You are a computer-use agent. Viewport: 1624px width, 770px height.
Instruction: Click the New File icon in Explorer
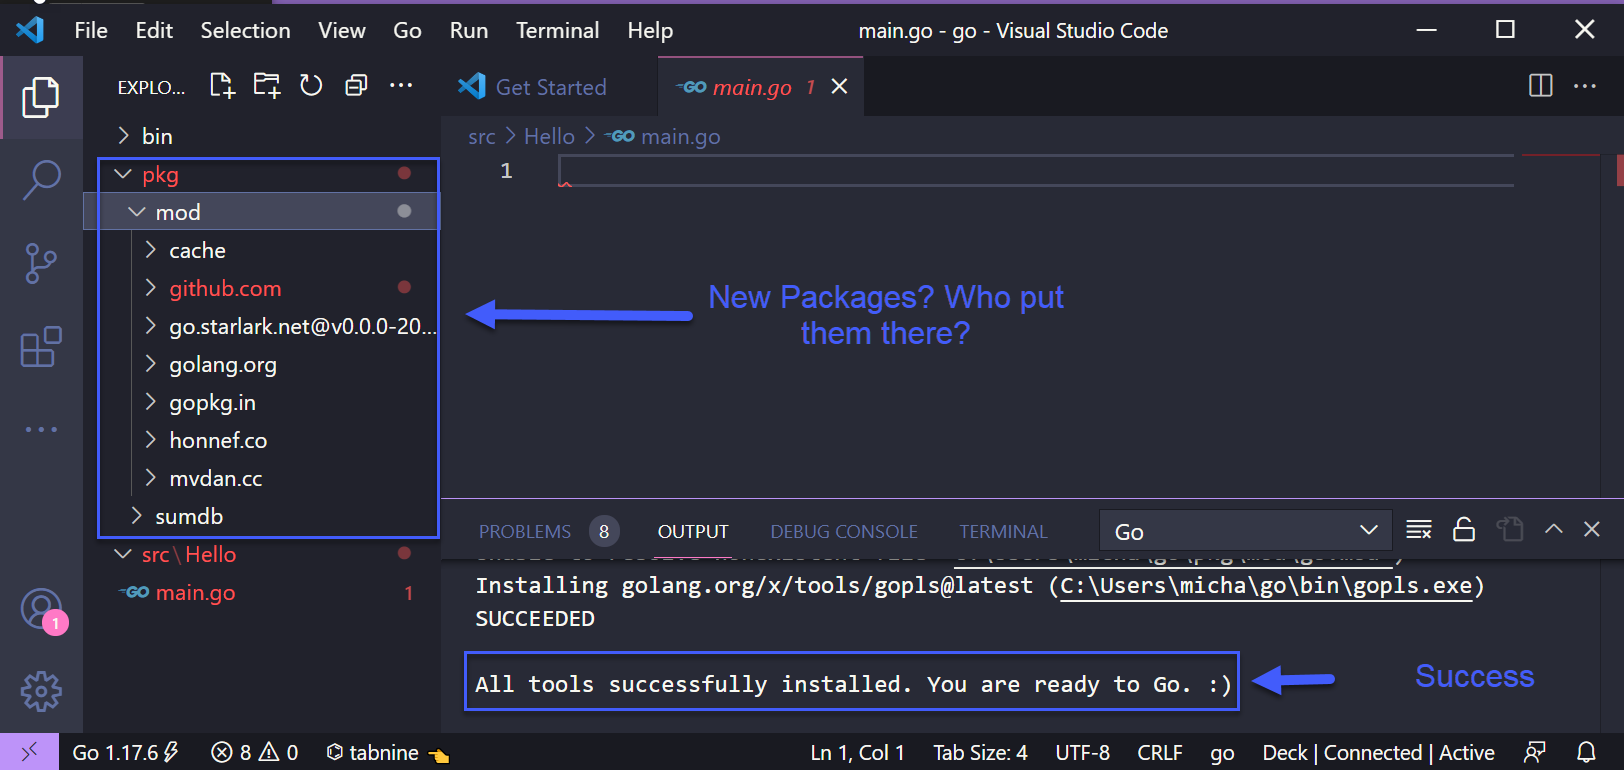click(x=222, y=86)
